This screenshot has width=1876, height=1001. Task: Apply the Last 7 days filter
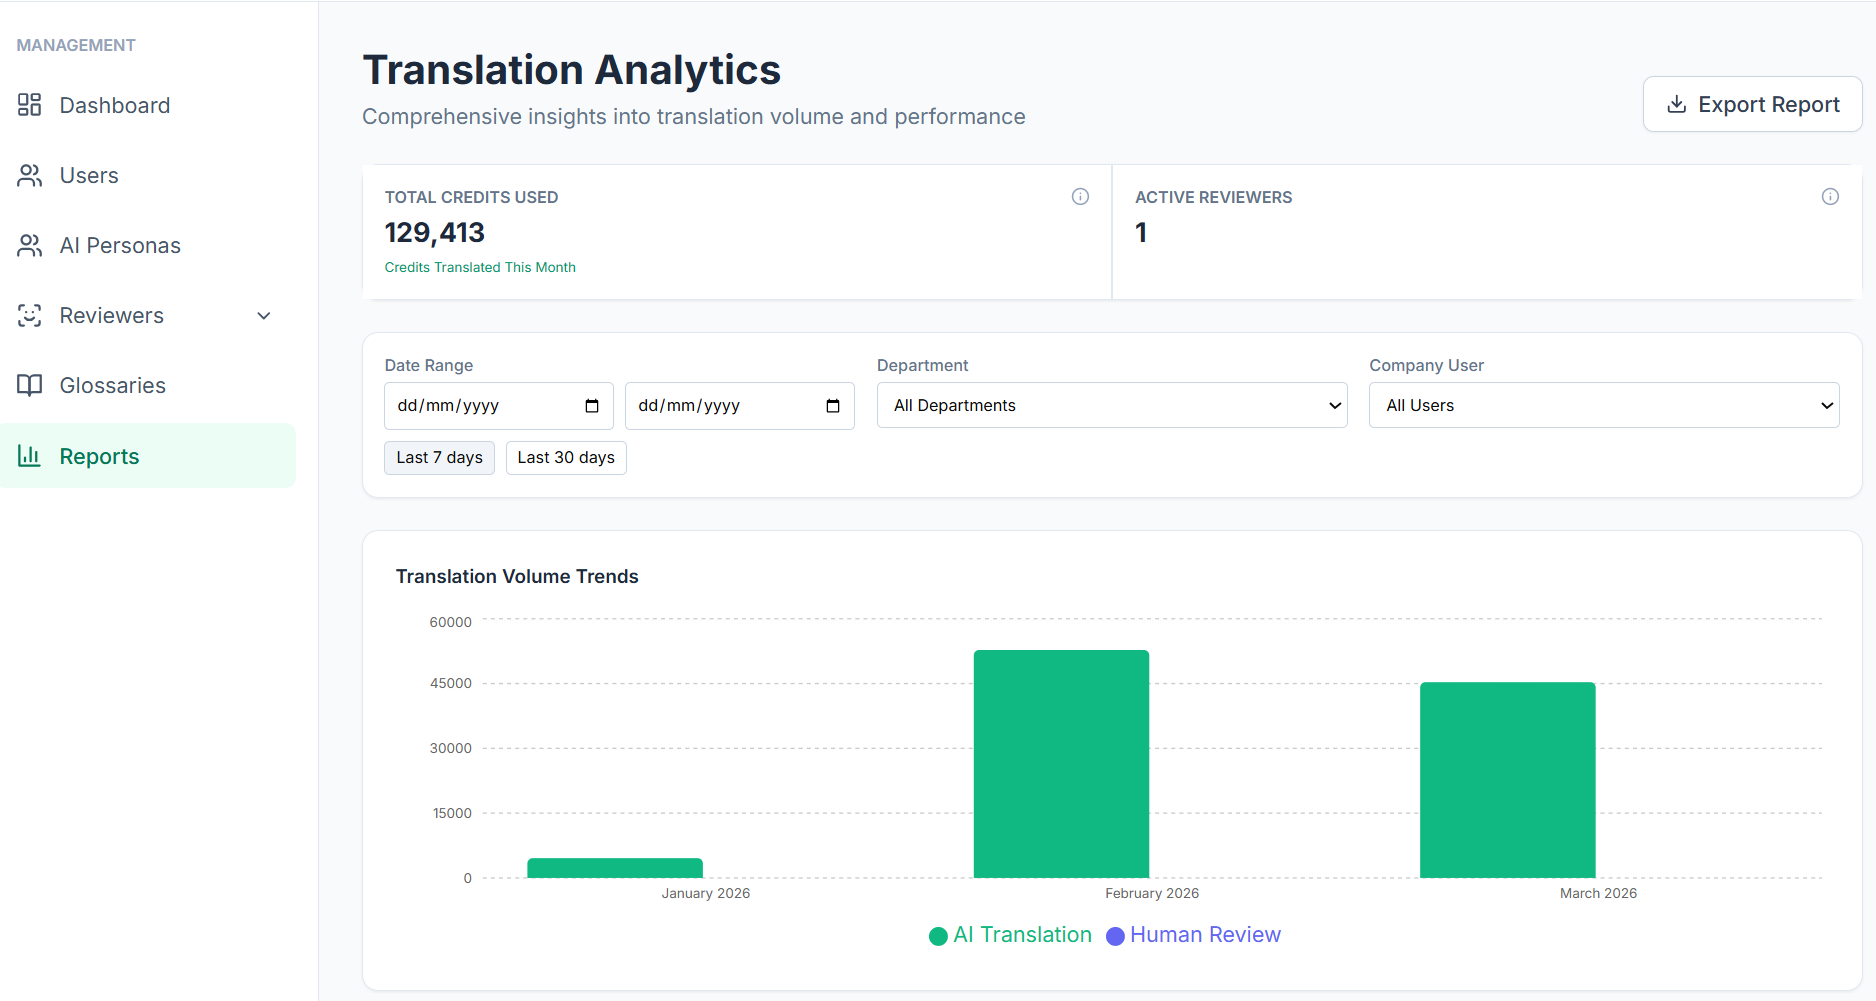click(x=439, y=457)
